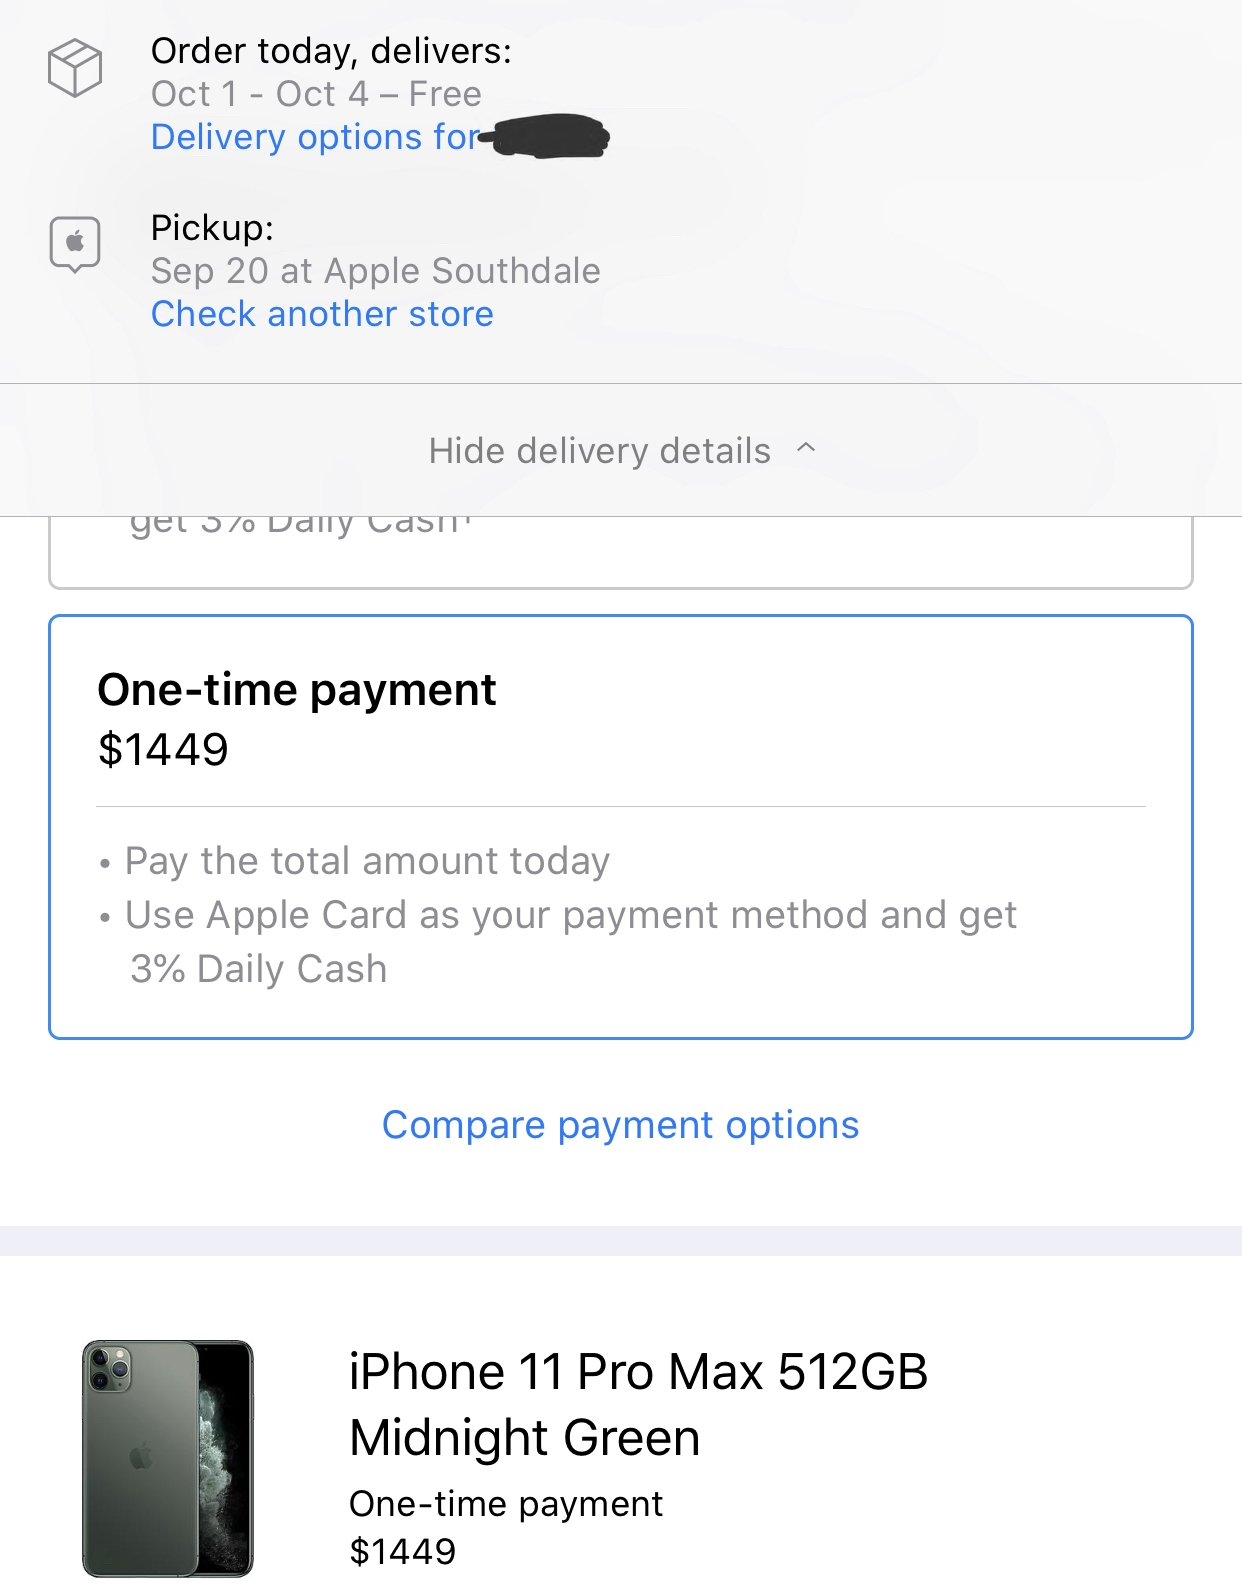
Task: Open Check another store link
Action: 322,314
